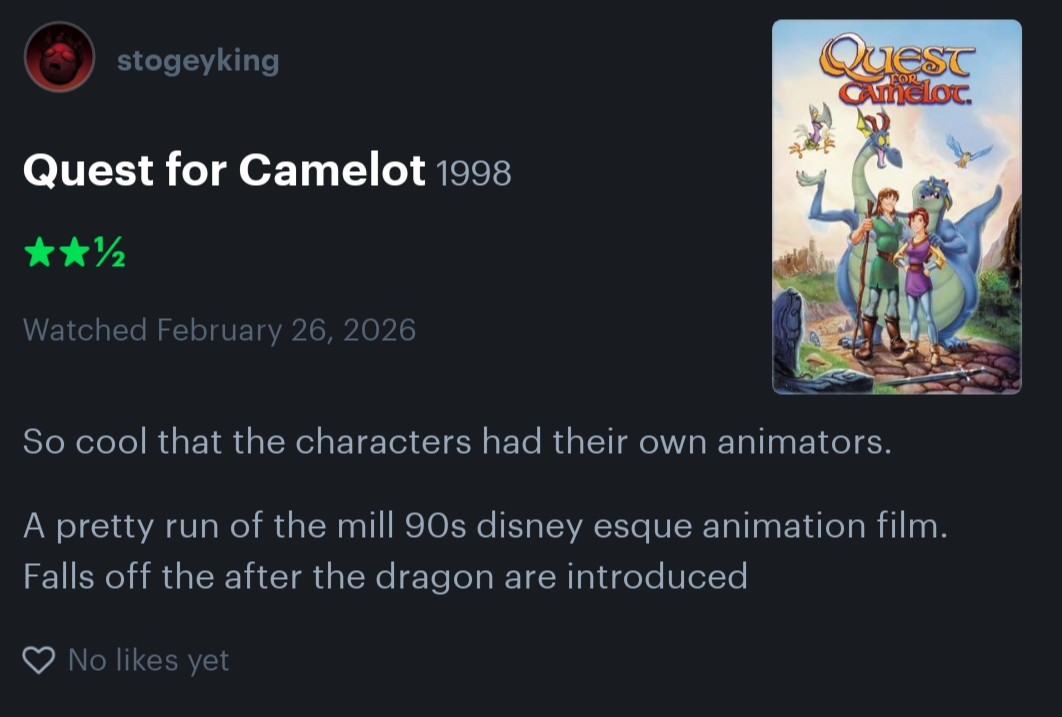The image size is (1062, 717).
Task: Click the 'No likes yet' text
Action: [148, 660]
